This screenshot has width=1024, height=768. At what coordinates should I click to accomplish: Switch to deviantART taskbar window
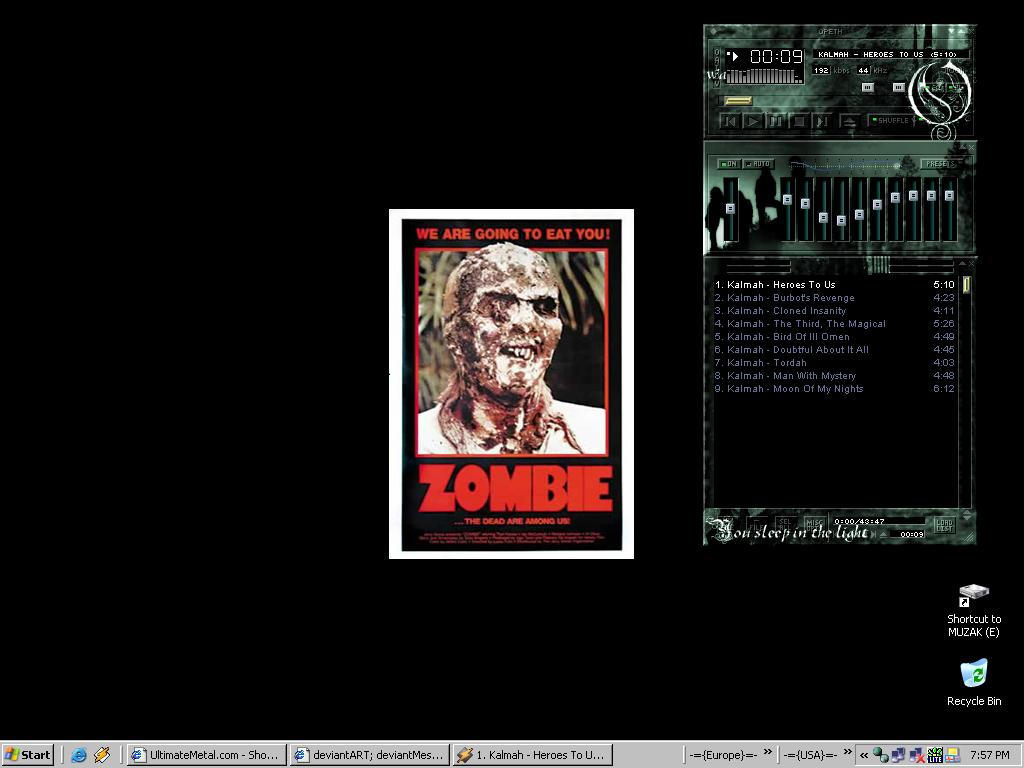click(370, 755)
